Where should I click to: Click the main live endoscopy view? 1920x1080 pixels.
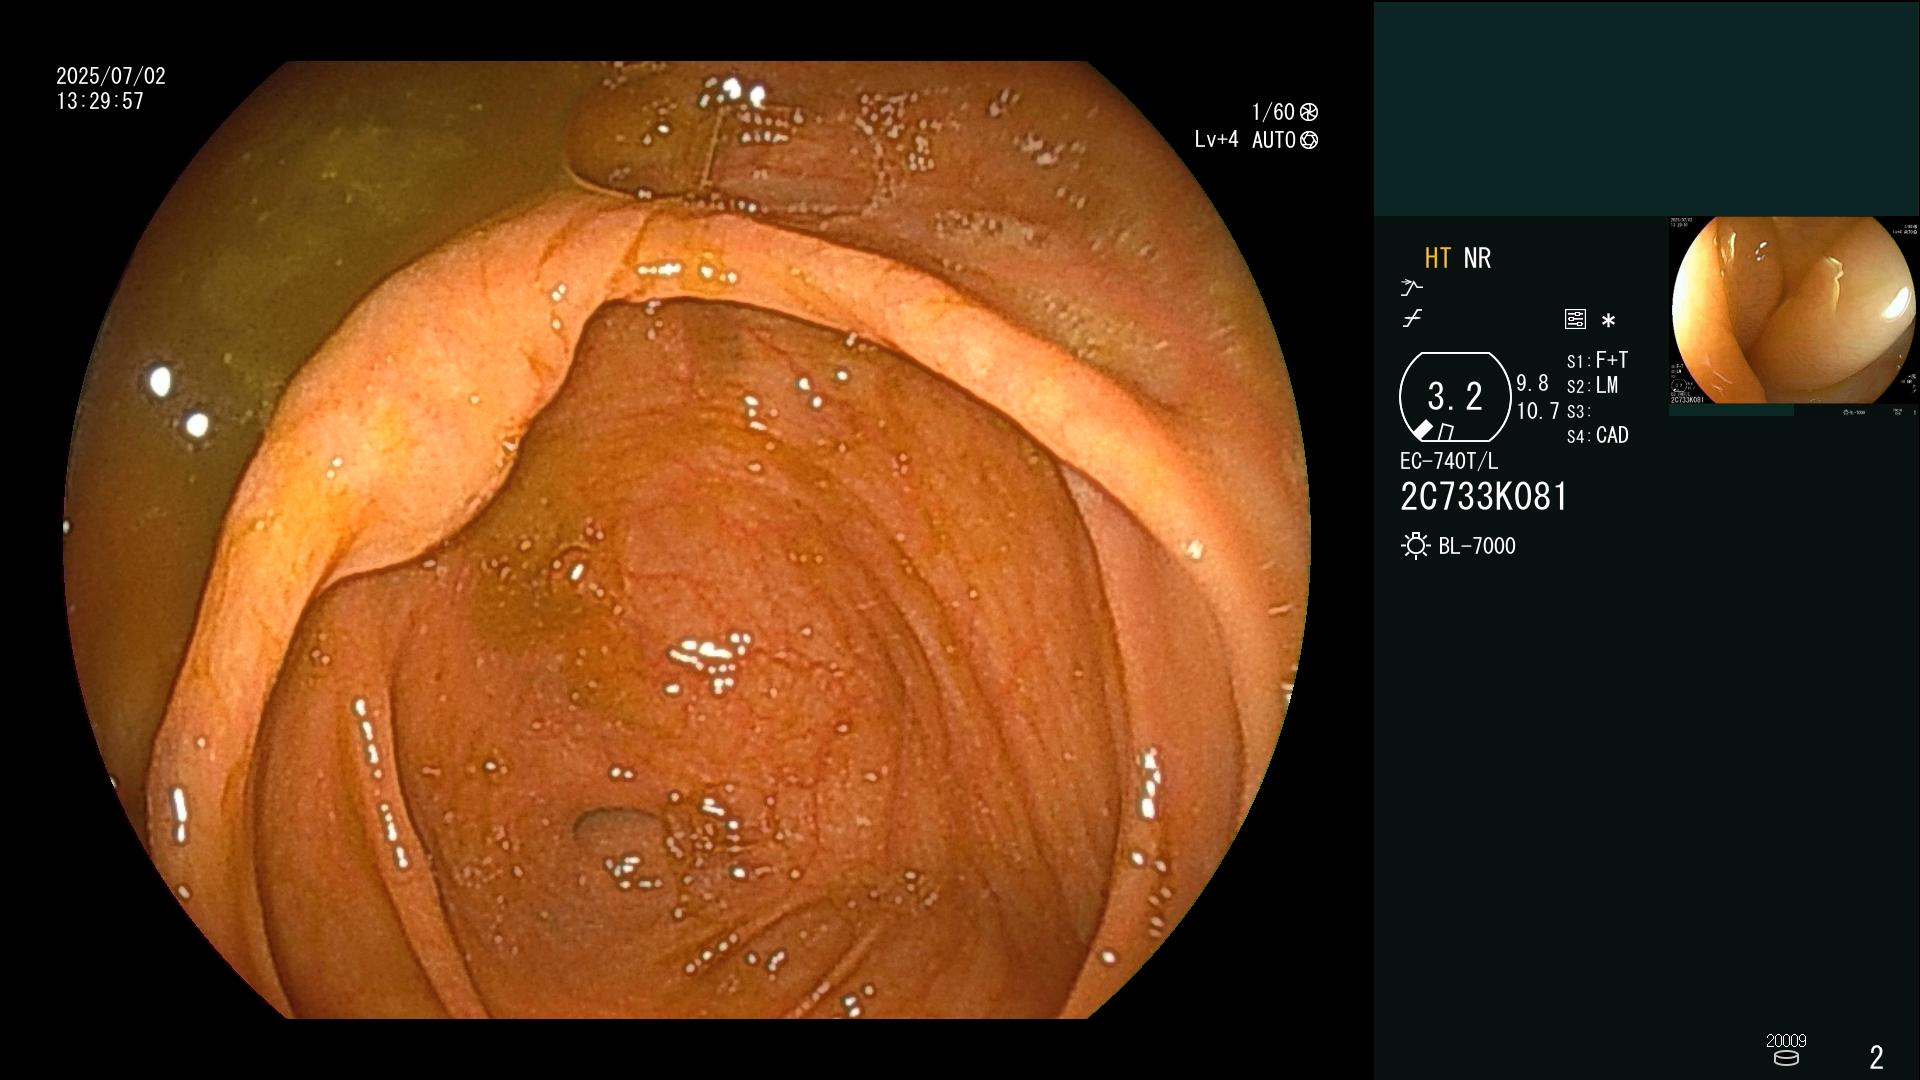687,540
